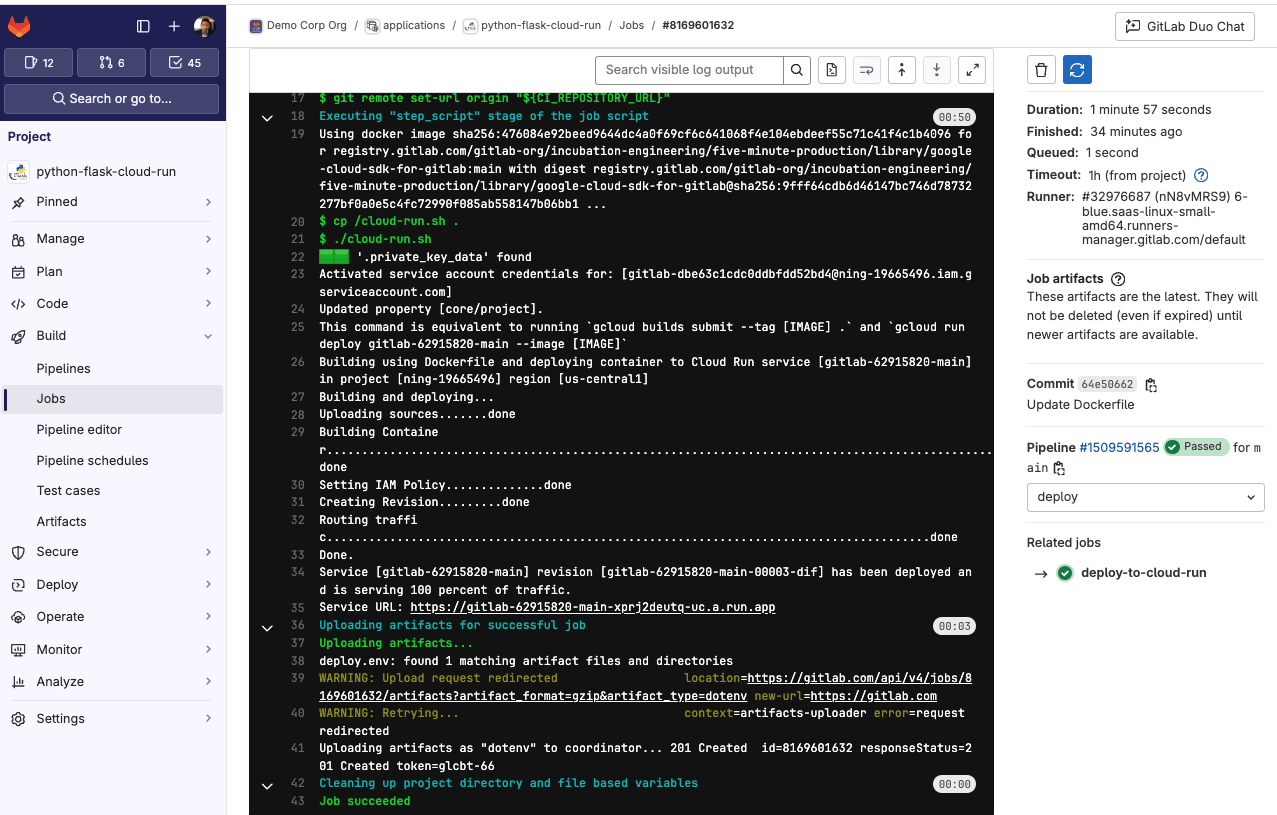This screenshot has width=1277, height=815.
Task: Select Jobs in the sidebar
Action: tap(111, 399)
